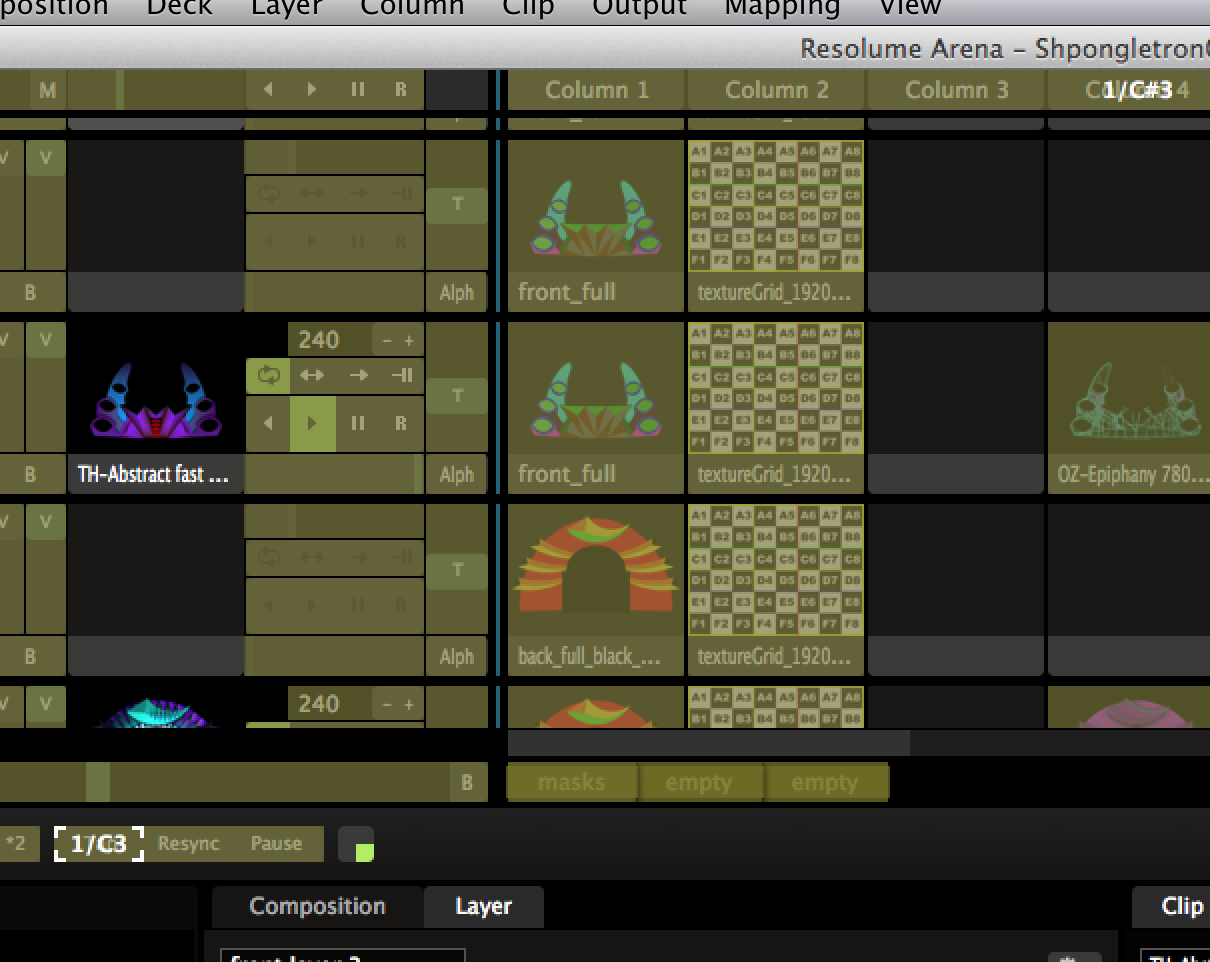1210x962 pixels.
Task: Toggle T button on back_full_black layer
Action: (457, 570)
